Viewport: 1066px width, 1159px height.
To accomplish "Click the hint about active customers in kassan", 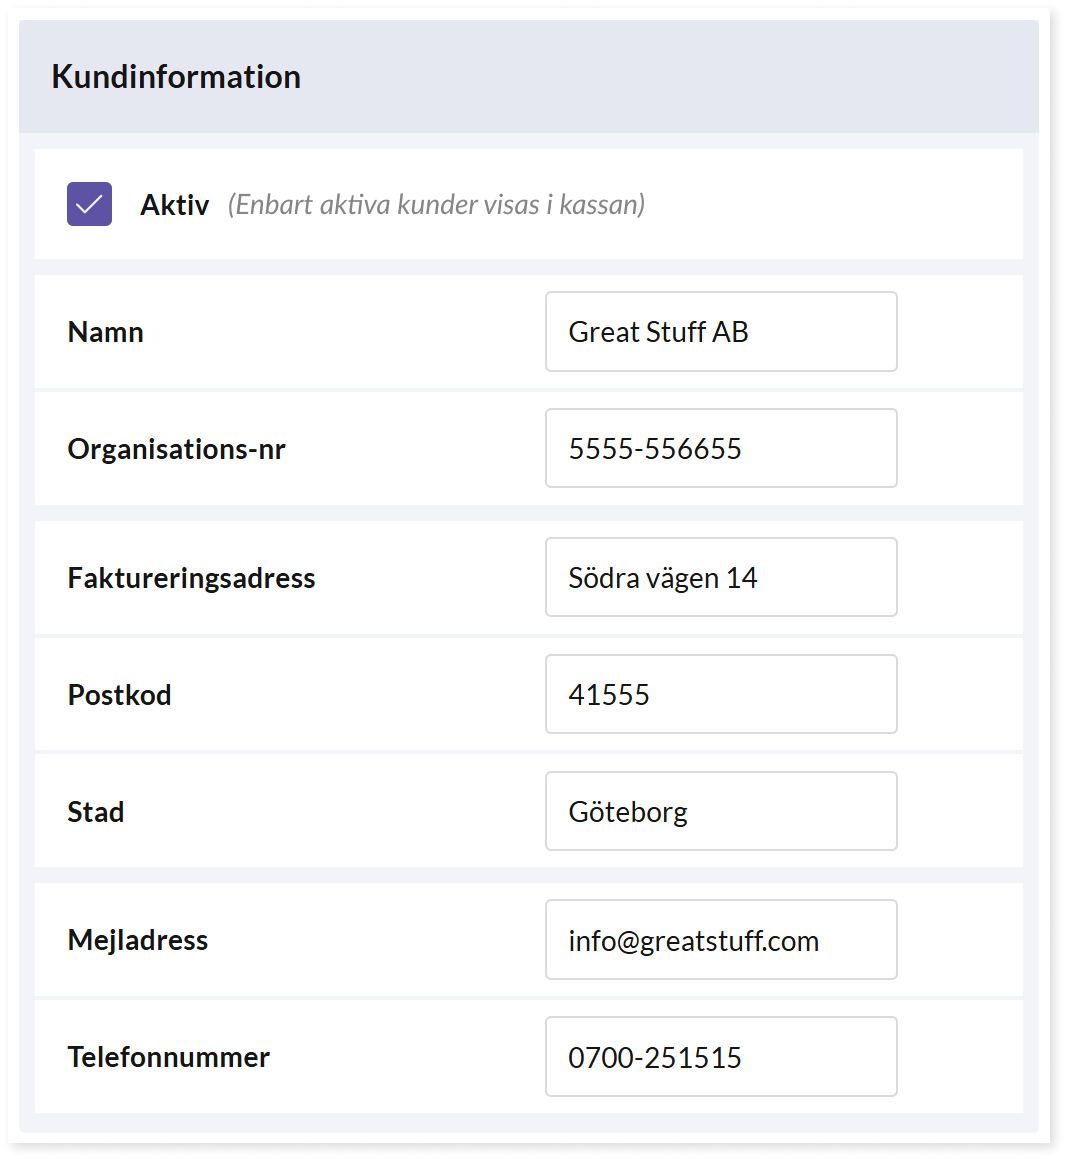I will [x=436, y=205].
